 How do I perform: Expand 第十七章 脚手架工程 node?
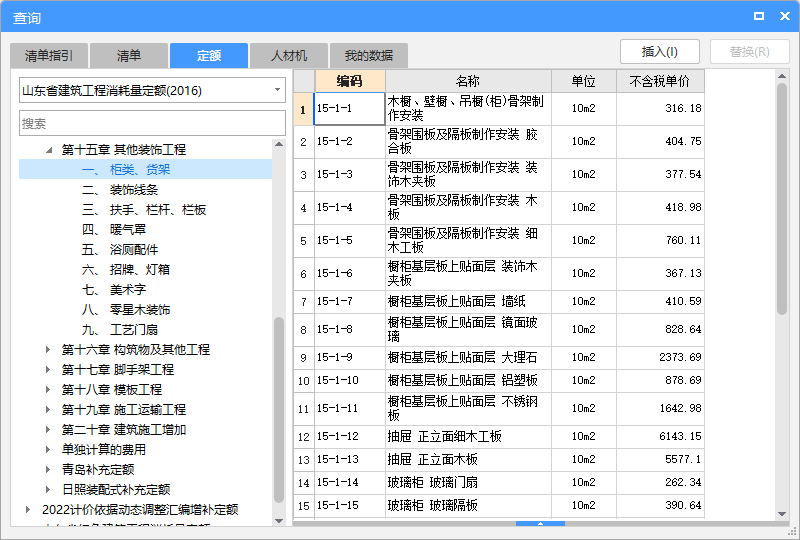tap(47, 370)
